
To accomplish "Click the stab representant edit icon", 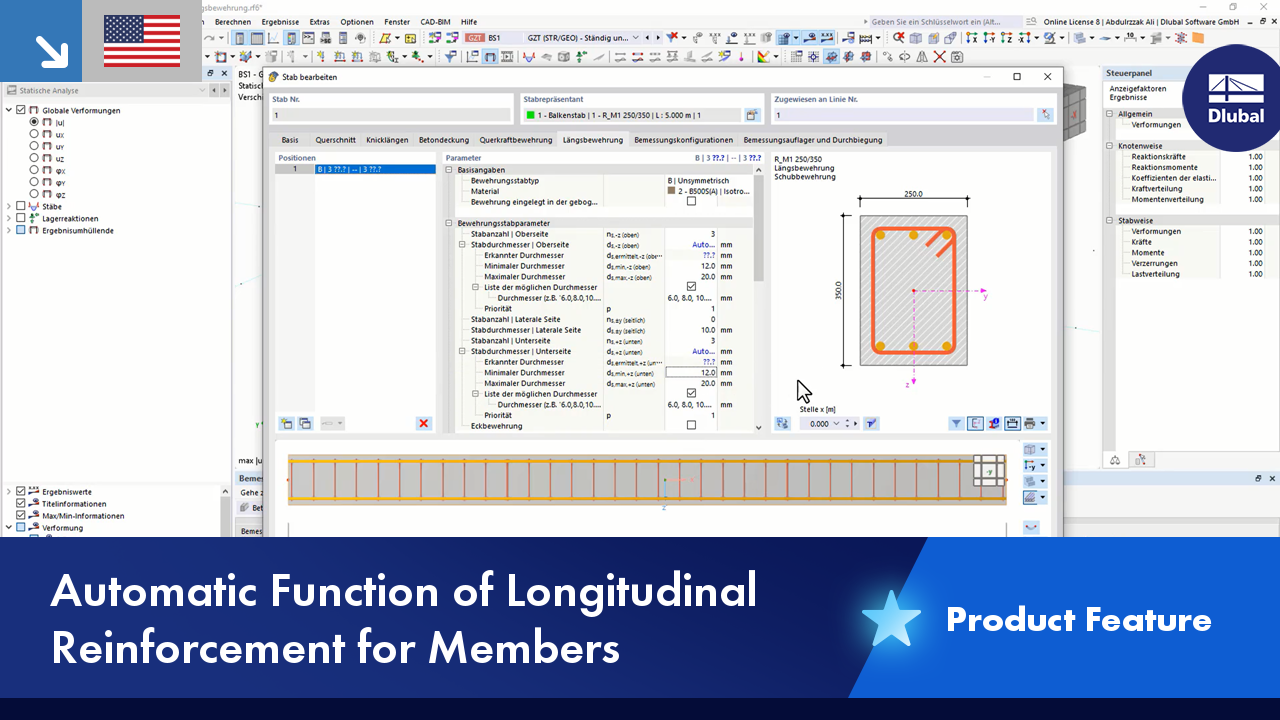I will tap(753, 115).
